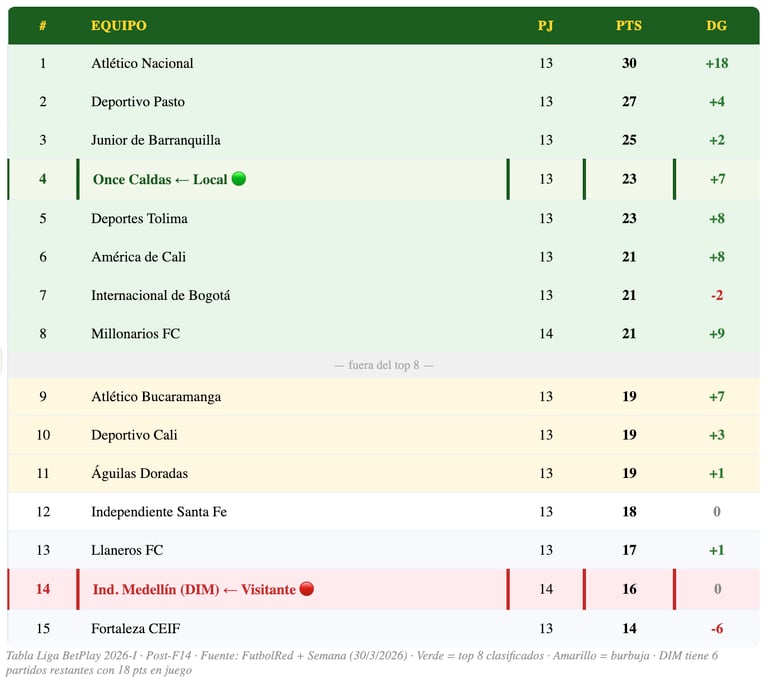This screenshot has width=768, height=680.
Task: Select the Atlético Nacional team row
Action: pyautogui.click(x=384, y=63)
